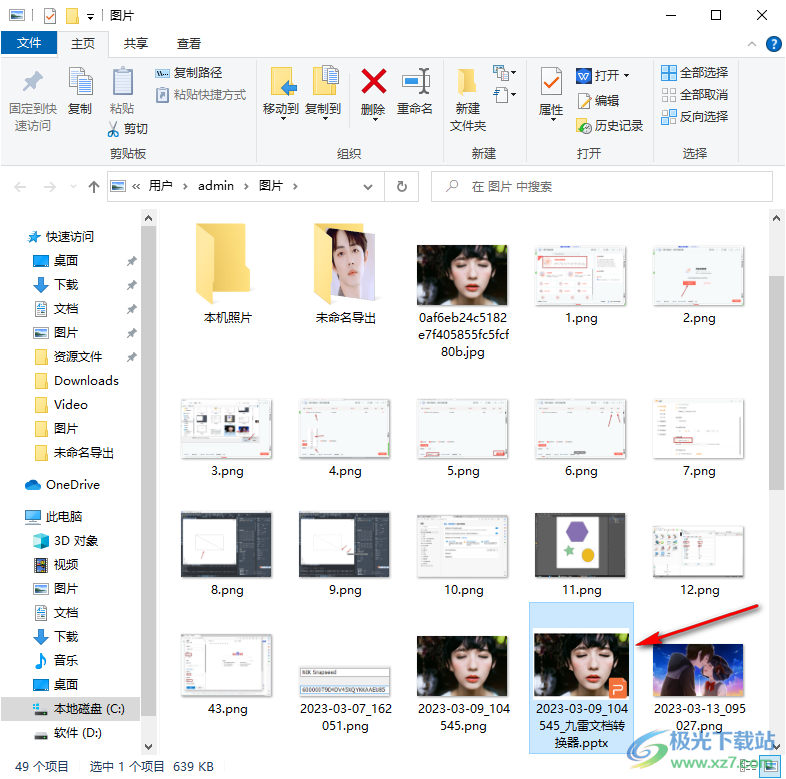Click admin in the address breadcrumb
786x779 pixels.
pyautogui.click(x=216, y=186)
